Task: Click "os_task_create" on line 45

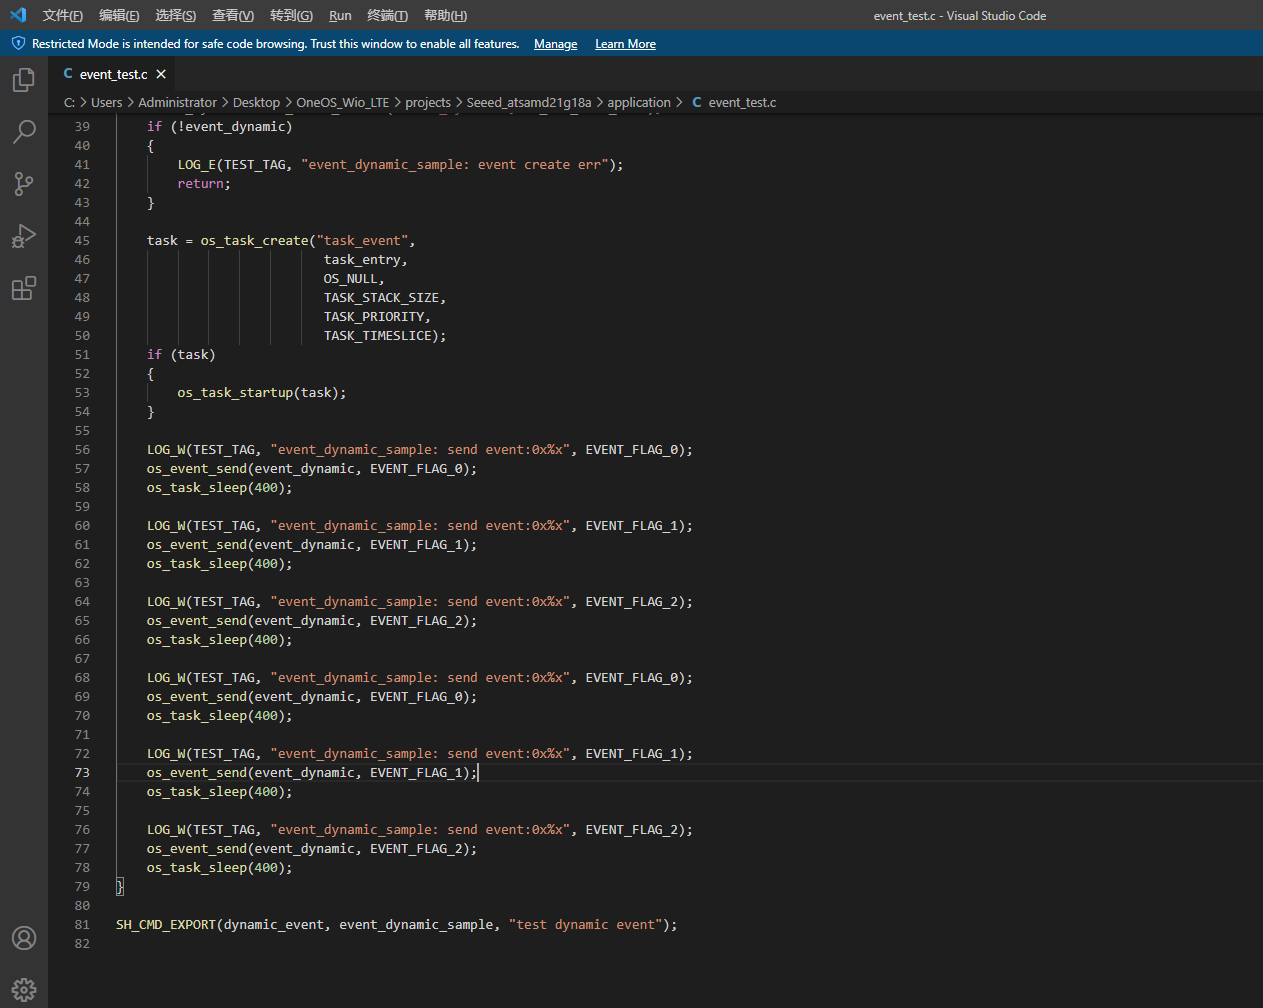Action: click(254, 241)
